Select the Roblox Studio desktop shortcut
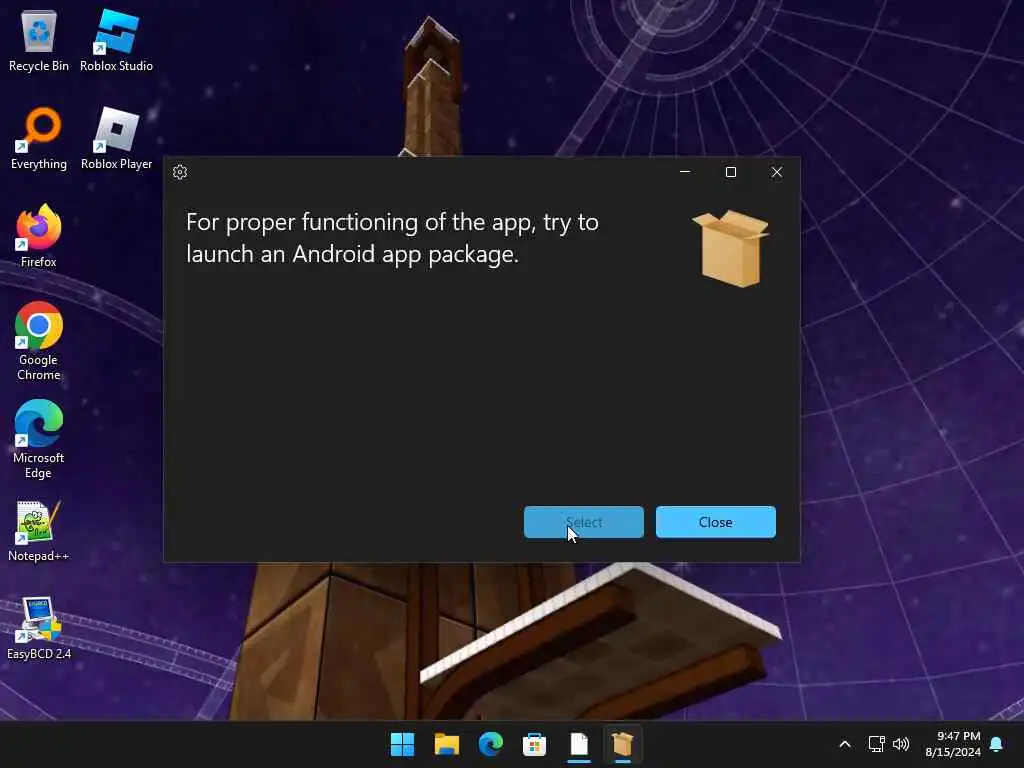Image resolution: width=1024 pixels, height=768 pixels. click(x=116, y=41)
